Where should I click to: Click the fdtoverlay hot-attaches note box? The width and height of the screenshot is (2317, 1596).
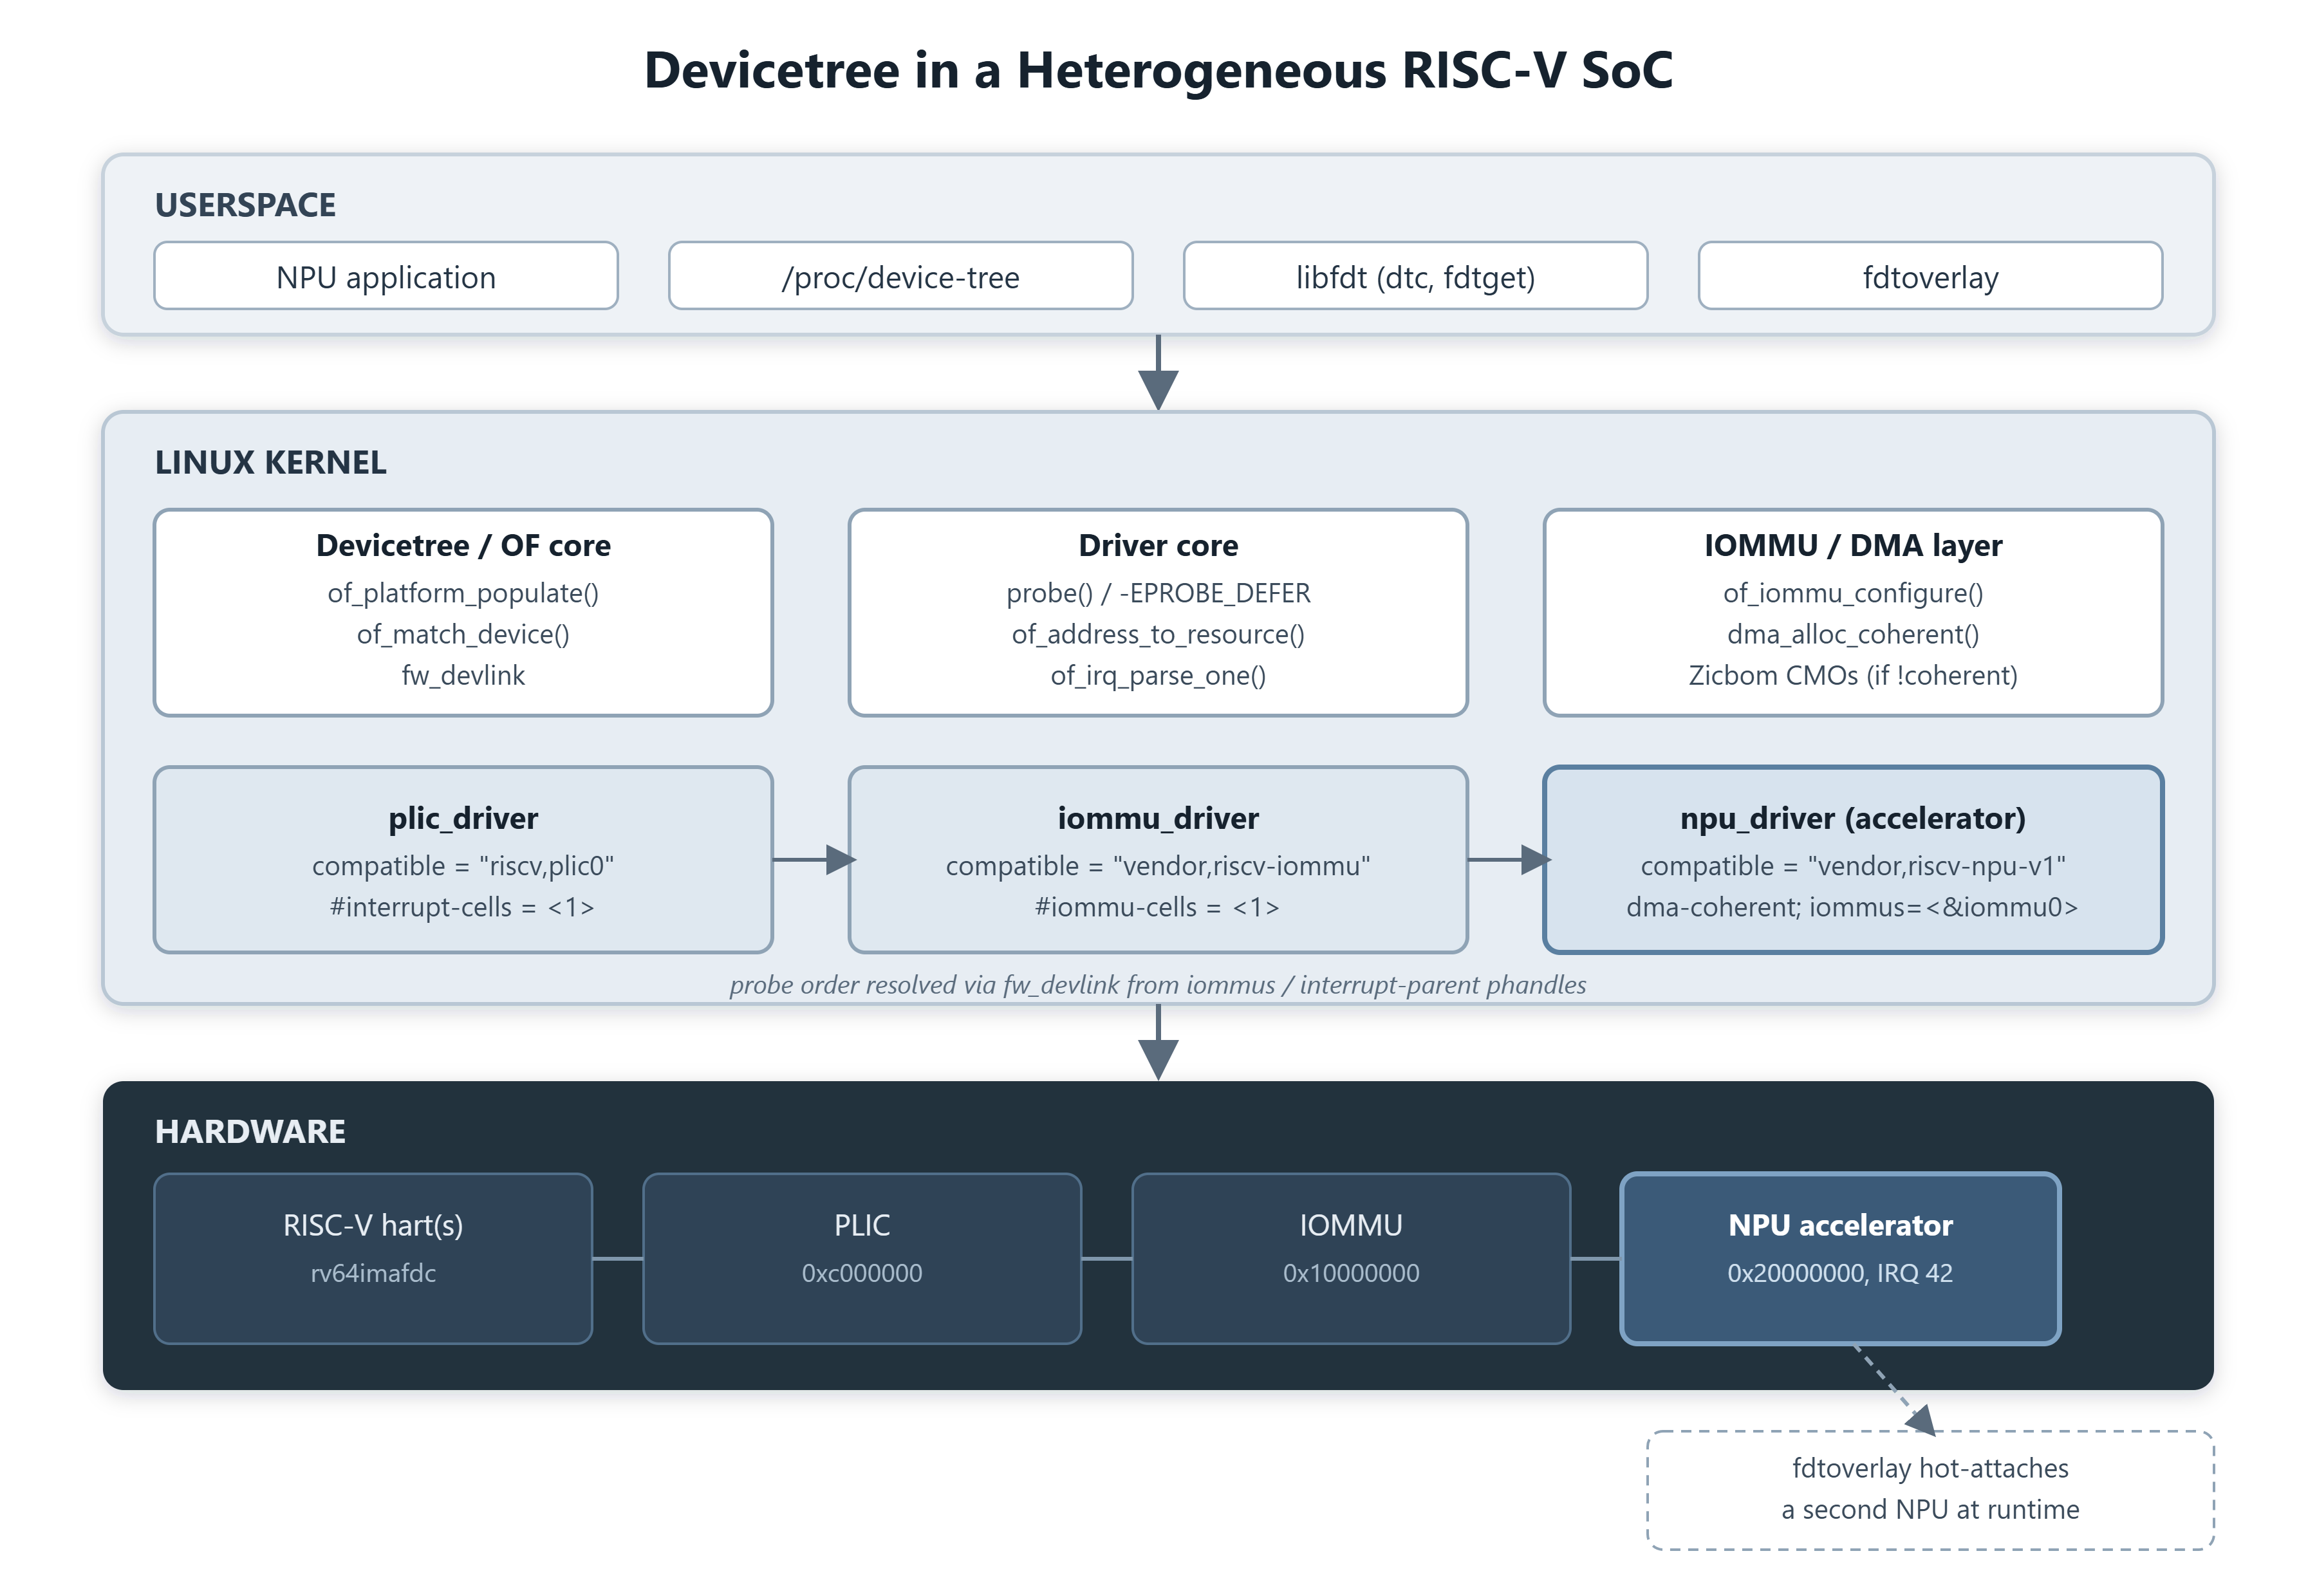(x=1930, y=1490)
